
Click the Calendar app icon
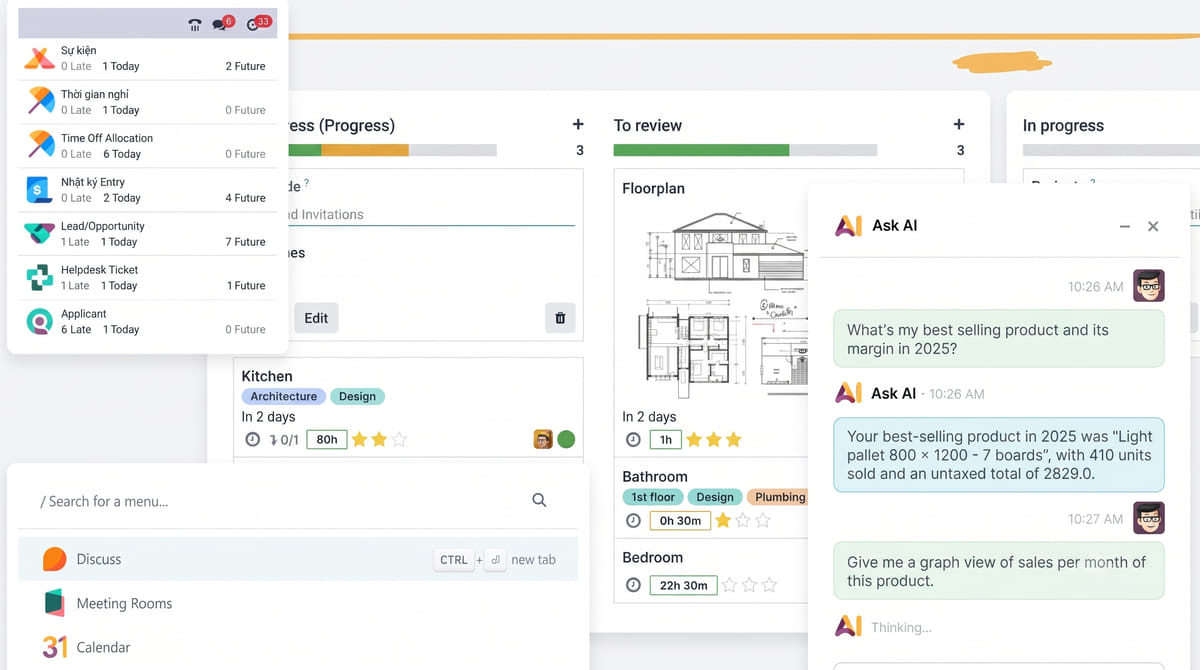click(54, 647)
